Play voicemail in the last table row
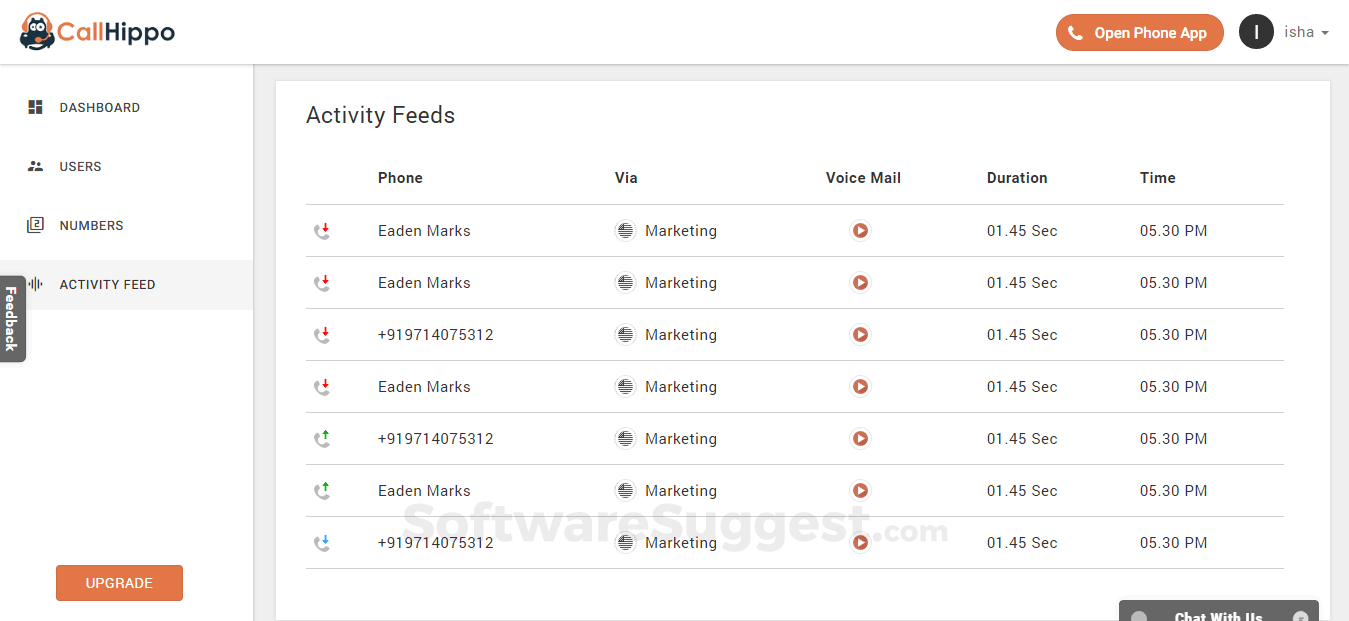This screenshot has width=1349, height=621. [860, 543]
